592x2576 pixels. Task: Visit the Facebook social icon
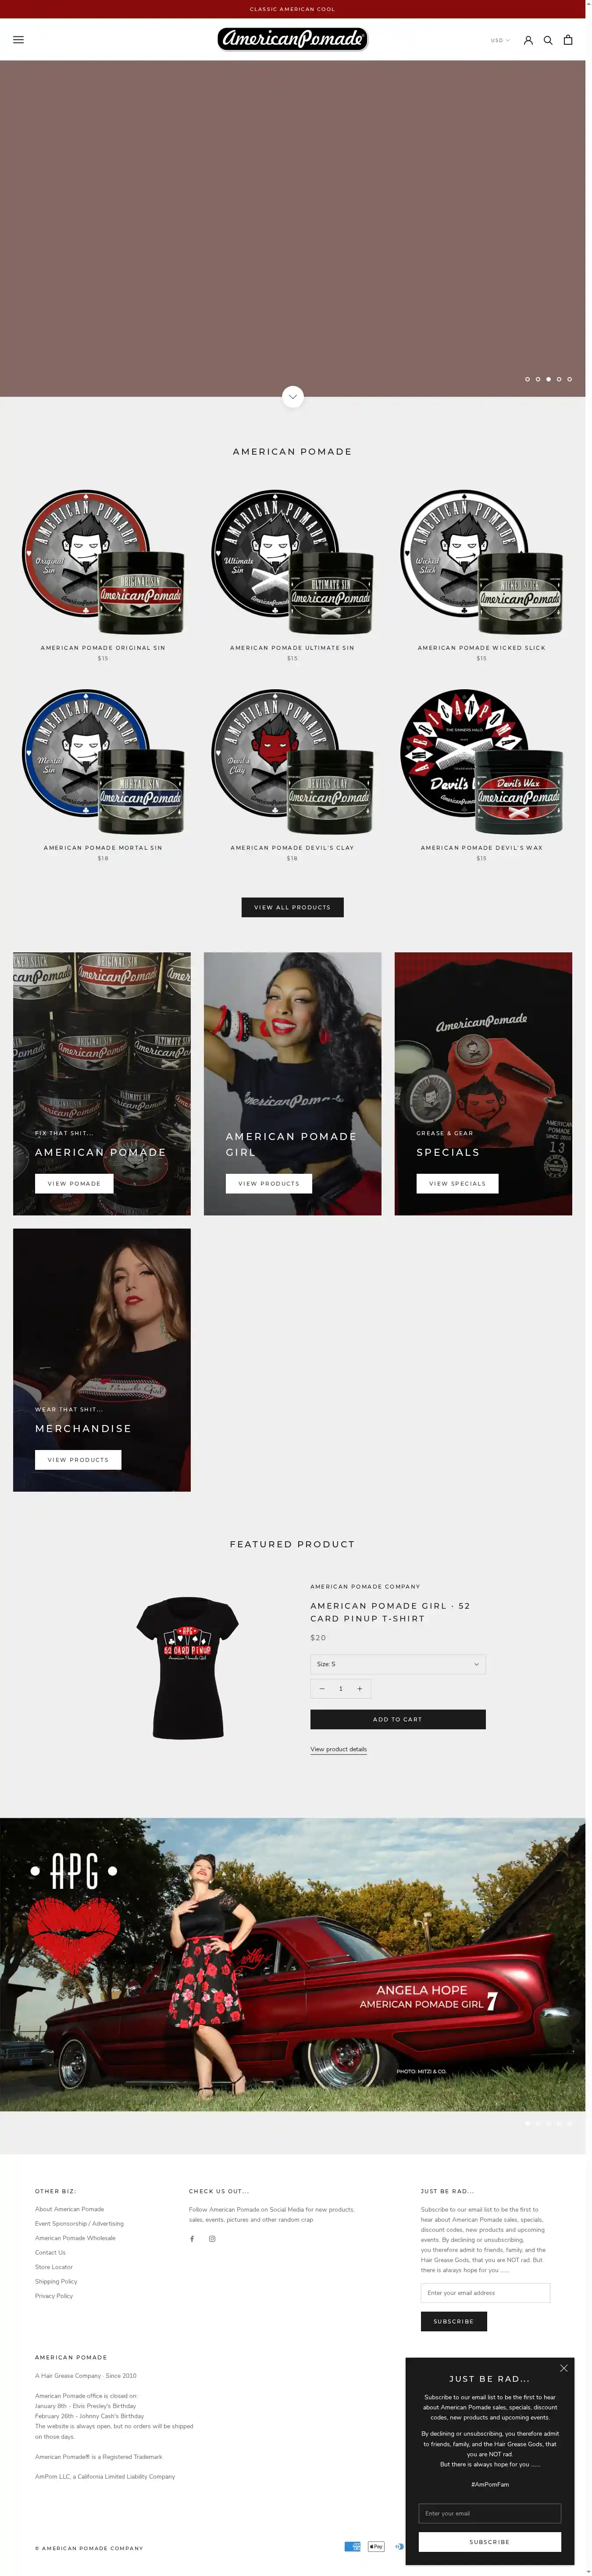pyautogui.click(x=192, y=2239)
